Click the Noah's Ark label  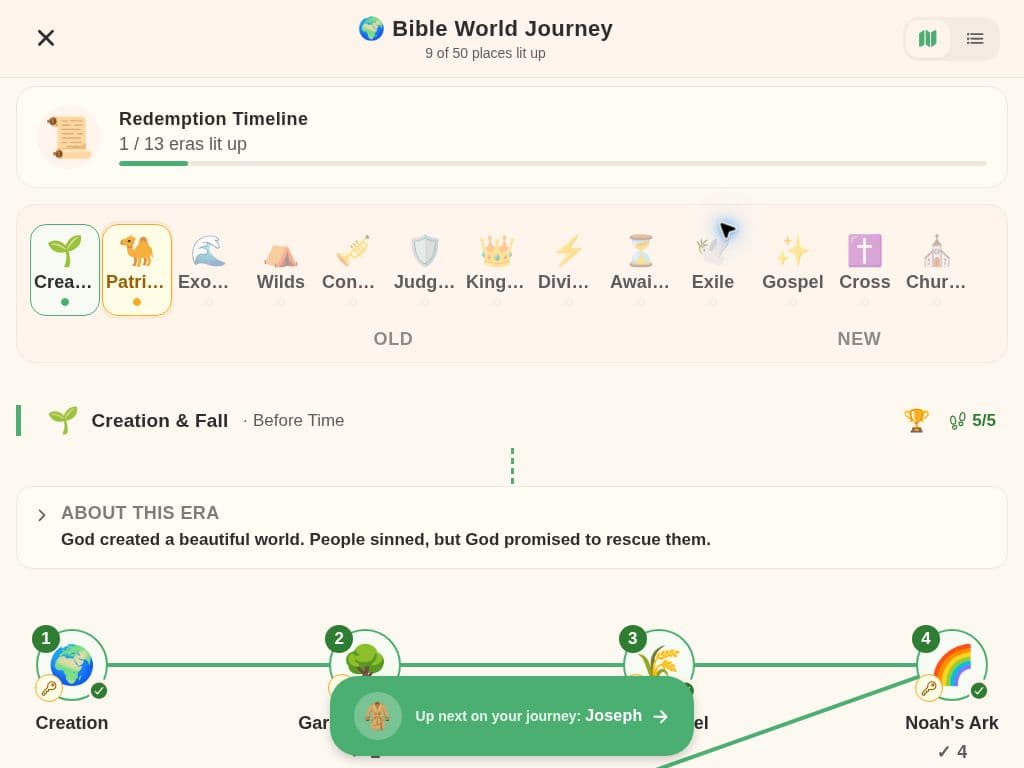coord(952,723)
